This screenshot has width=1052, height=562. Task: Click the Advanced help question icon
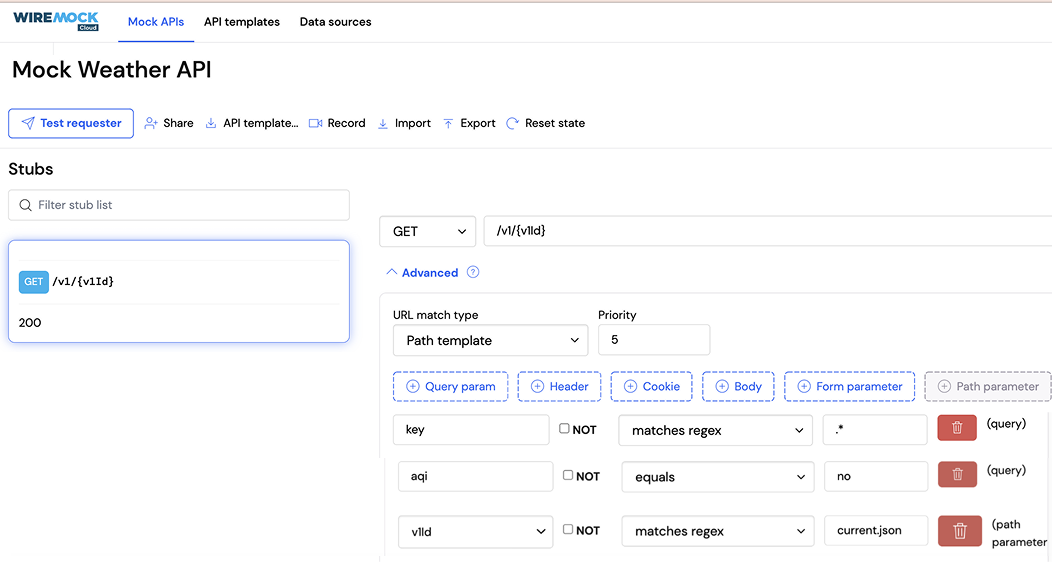(473, 272)
